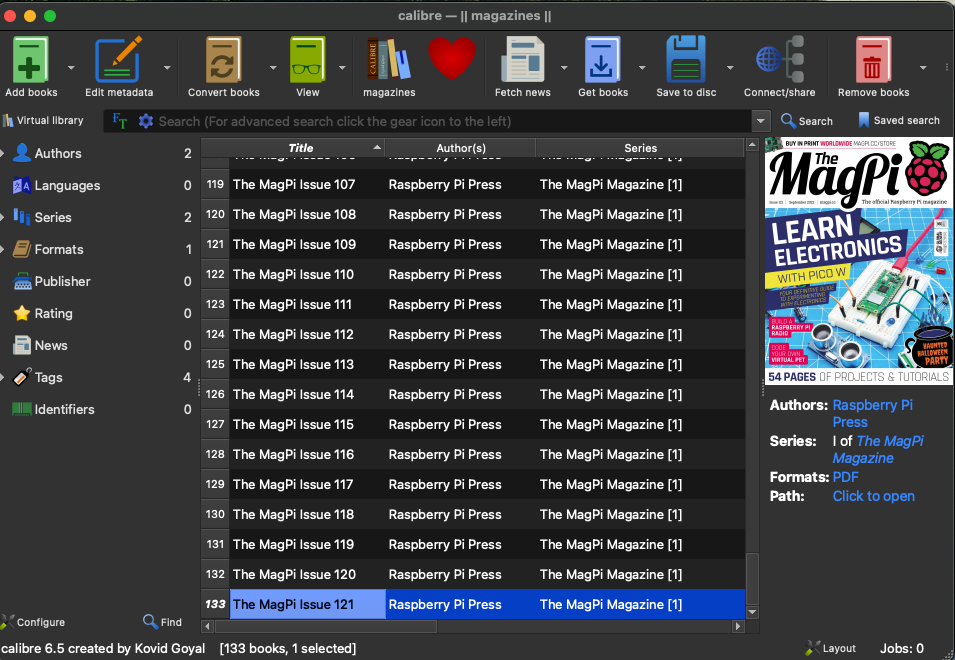Click the MagPi cover thumbnail

click(x=859, y=262)
